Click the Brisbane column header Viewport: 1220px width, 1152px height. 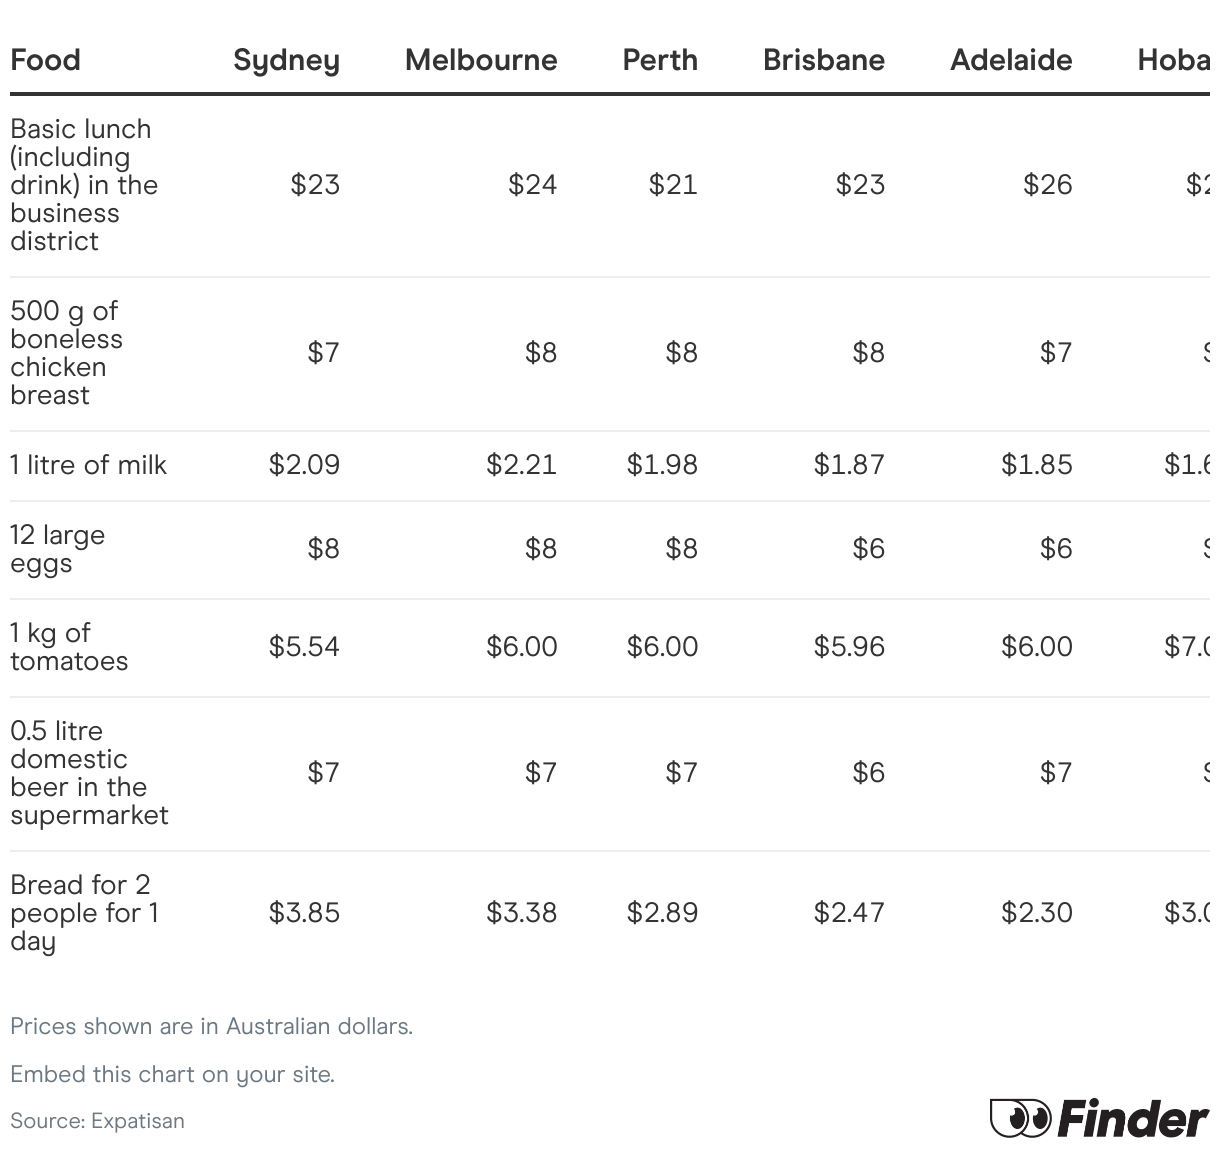823,60
